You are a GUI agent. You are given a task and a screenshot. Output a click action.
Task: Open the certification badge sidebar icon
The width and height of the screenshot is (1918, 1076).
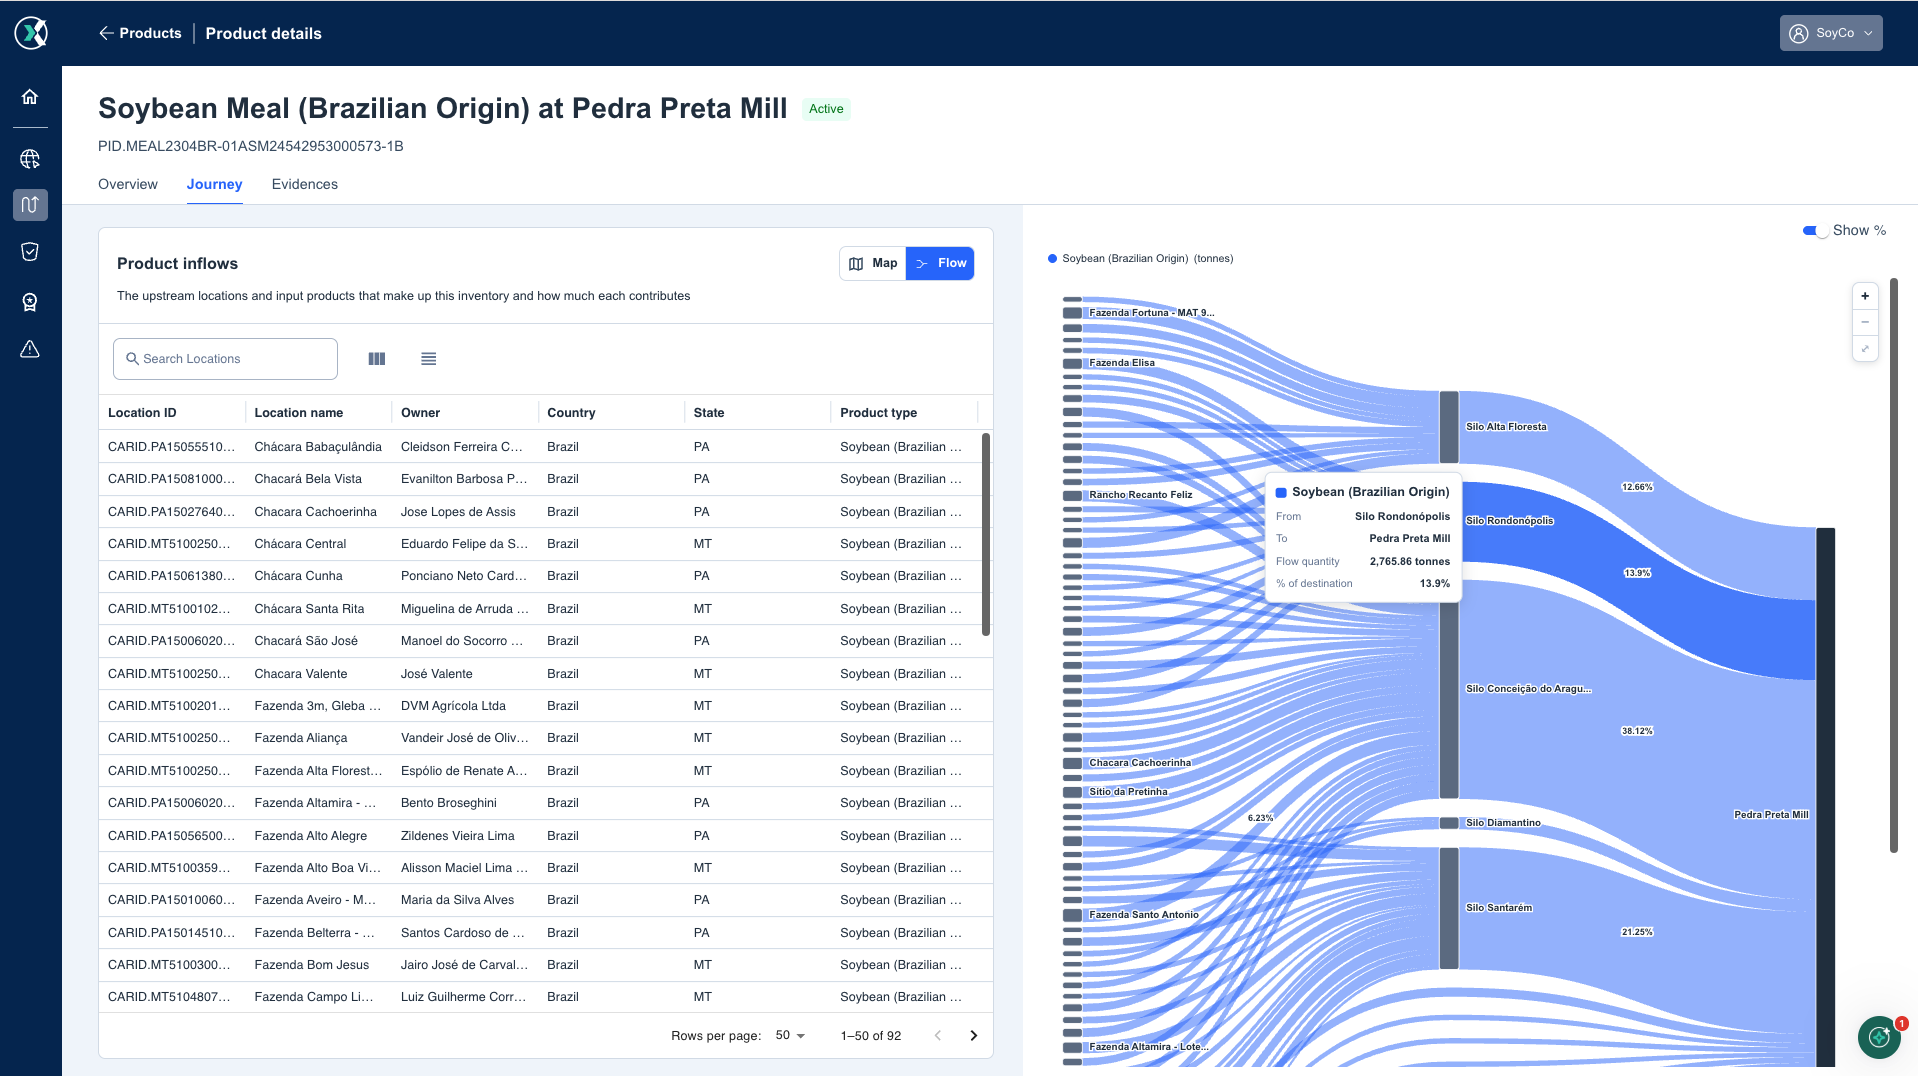30,302
